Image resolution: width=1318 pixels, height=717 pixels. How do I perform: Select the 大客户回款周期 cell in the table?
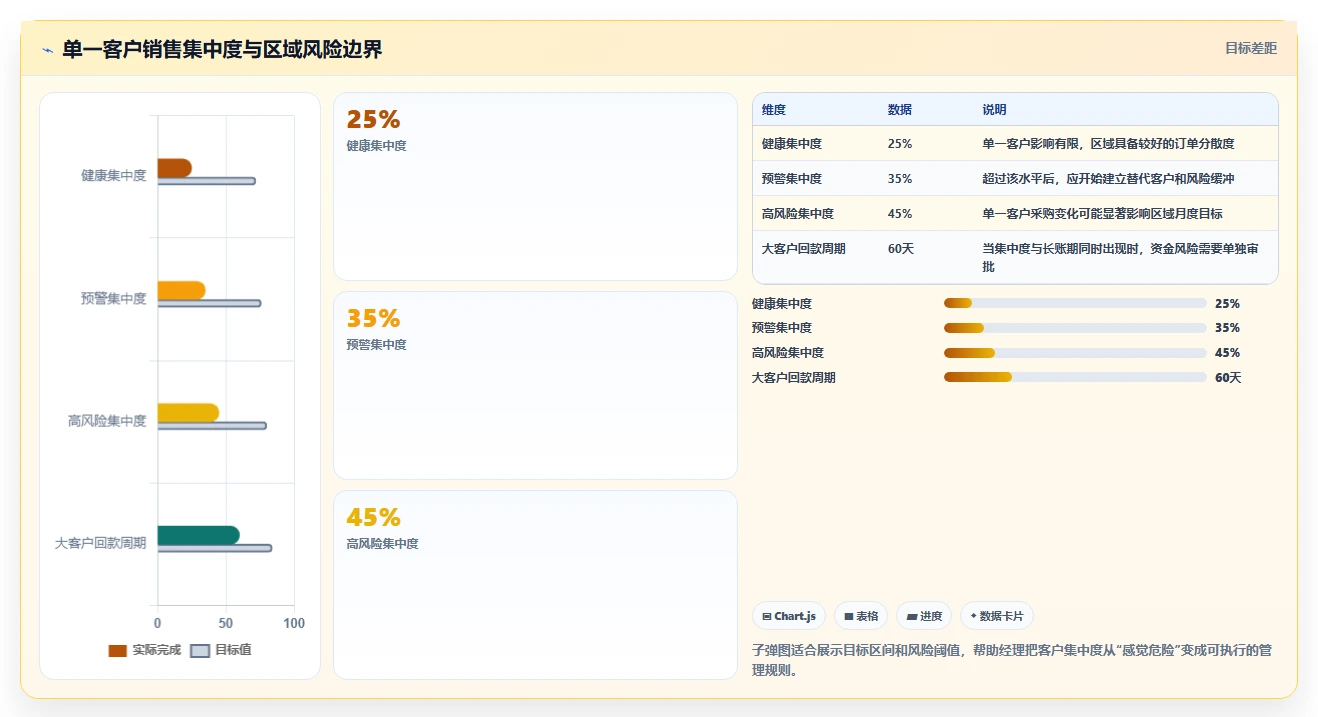click(804, 249)
